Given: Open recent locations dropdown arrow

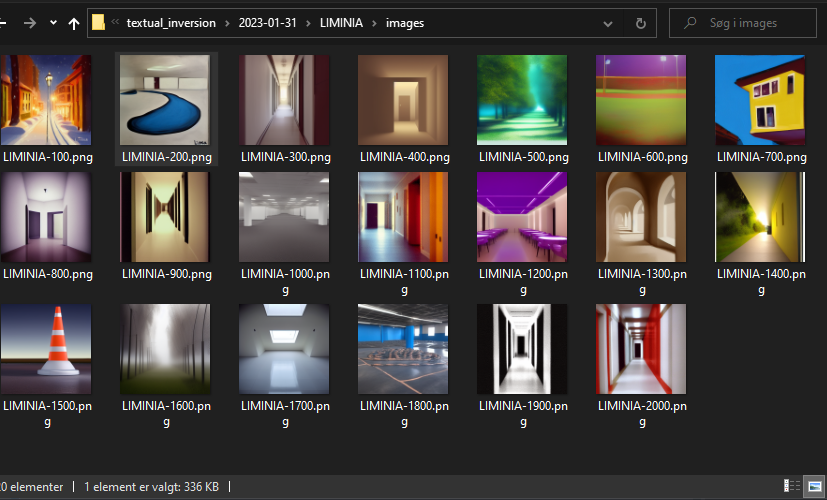Looking at the screenshot, I should click(x=53, y=23).
